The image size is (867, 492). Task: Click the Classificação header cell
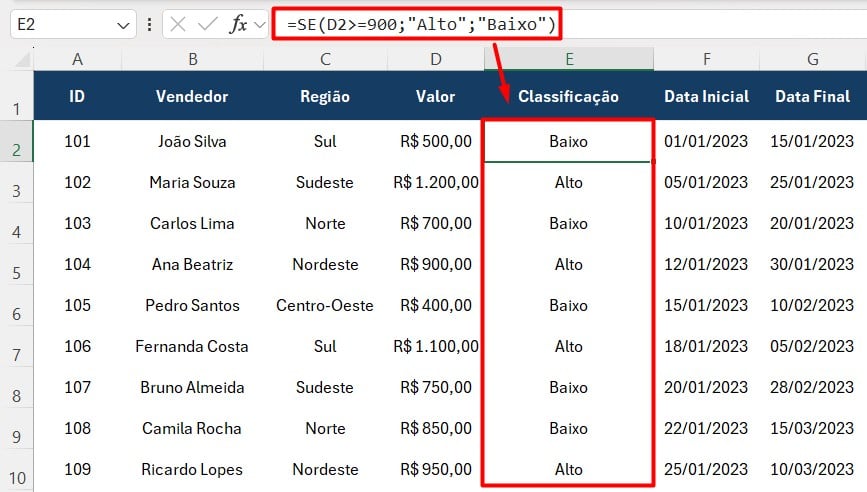(x=569, y=96)
